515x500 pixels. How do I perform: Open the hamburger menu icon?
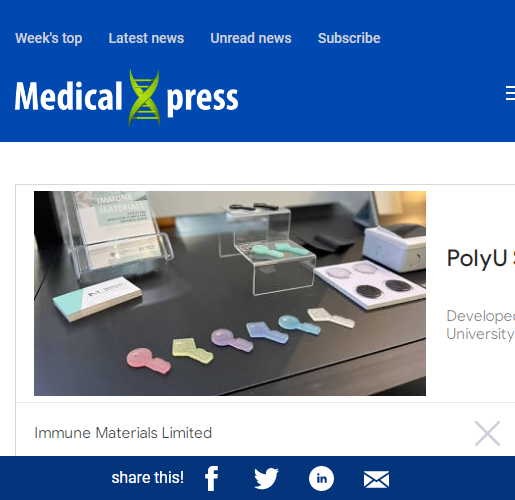510,93
